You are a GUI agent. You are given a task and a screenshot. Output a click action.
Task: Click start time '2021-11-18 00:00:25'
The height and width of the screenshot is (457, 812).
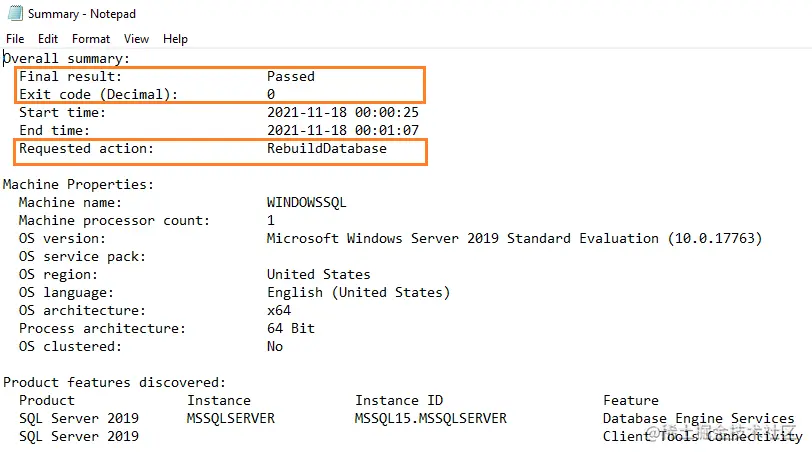click(343, 112)
